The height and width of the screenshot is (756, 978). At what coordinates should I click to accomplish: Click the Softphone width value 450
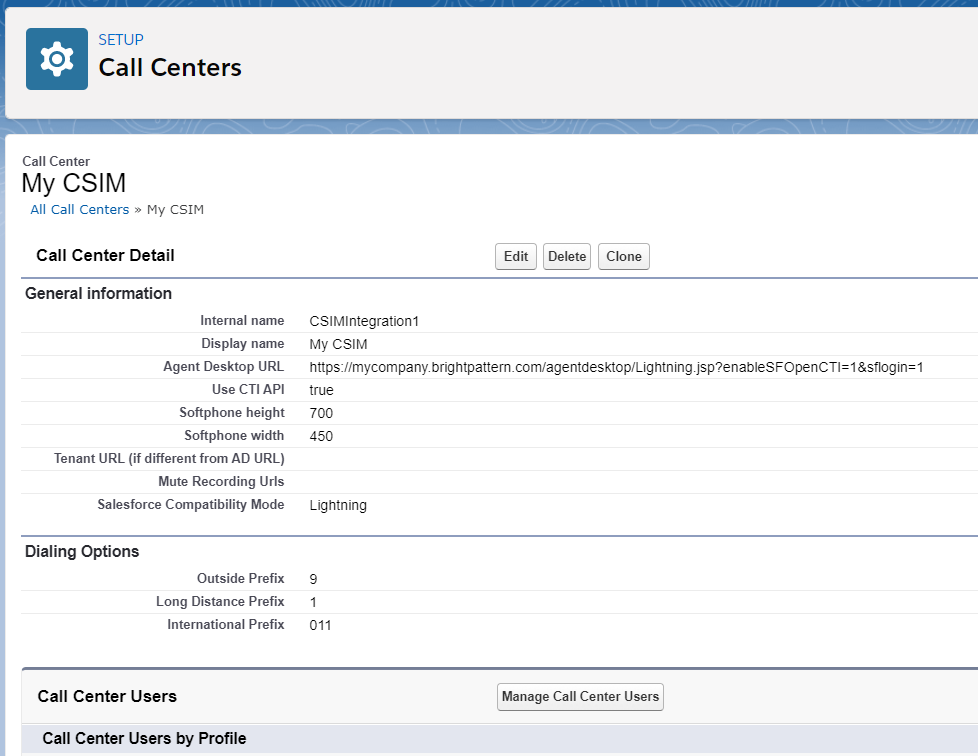[x=321, y=437]
